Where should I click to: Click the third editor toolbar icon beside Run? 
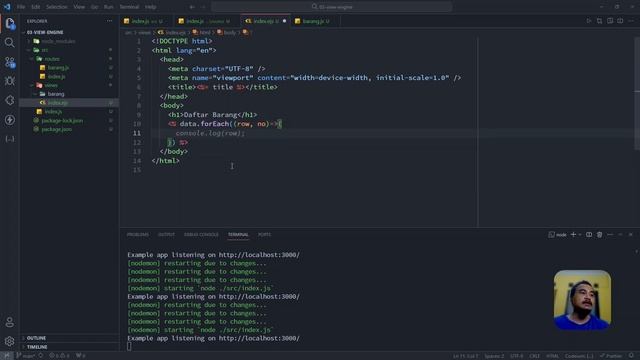[610, 21]
